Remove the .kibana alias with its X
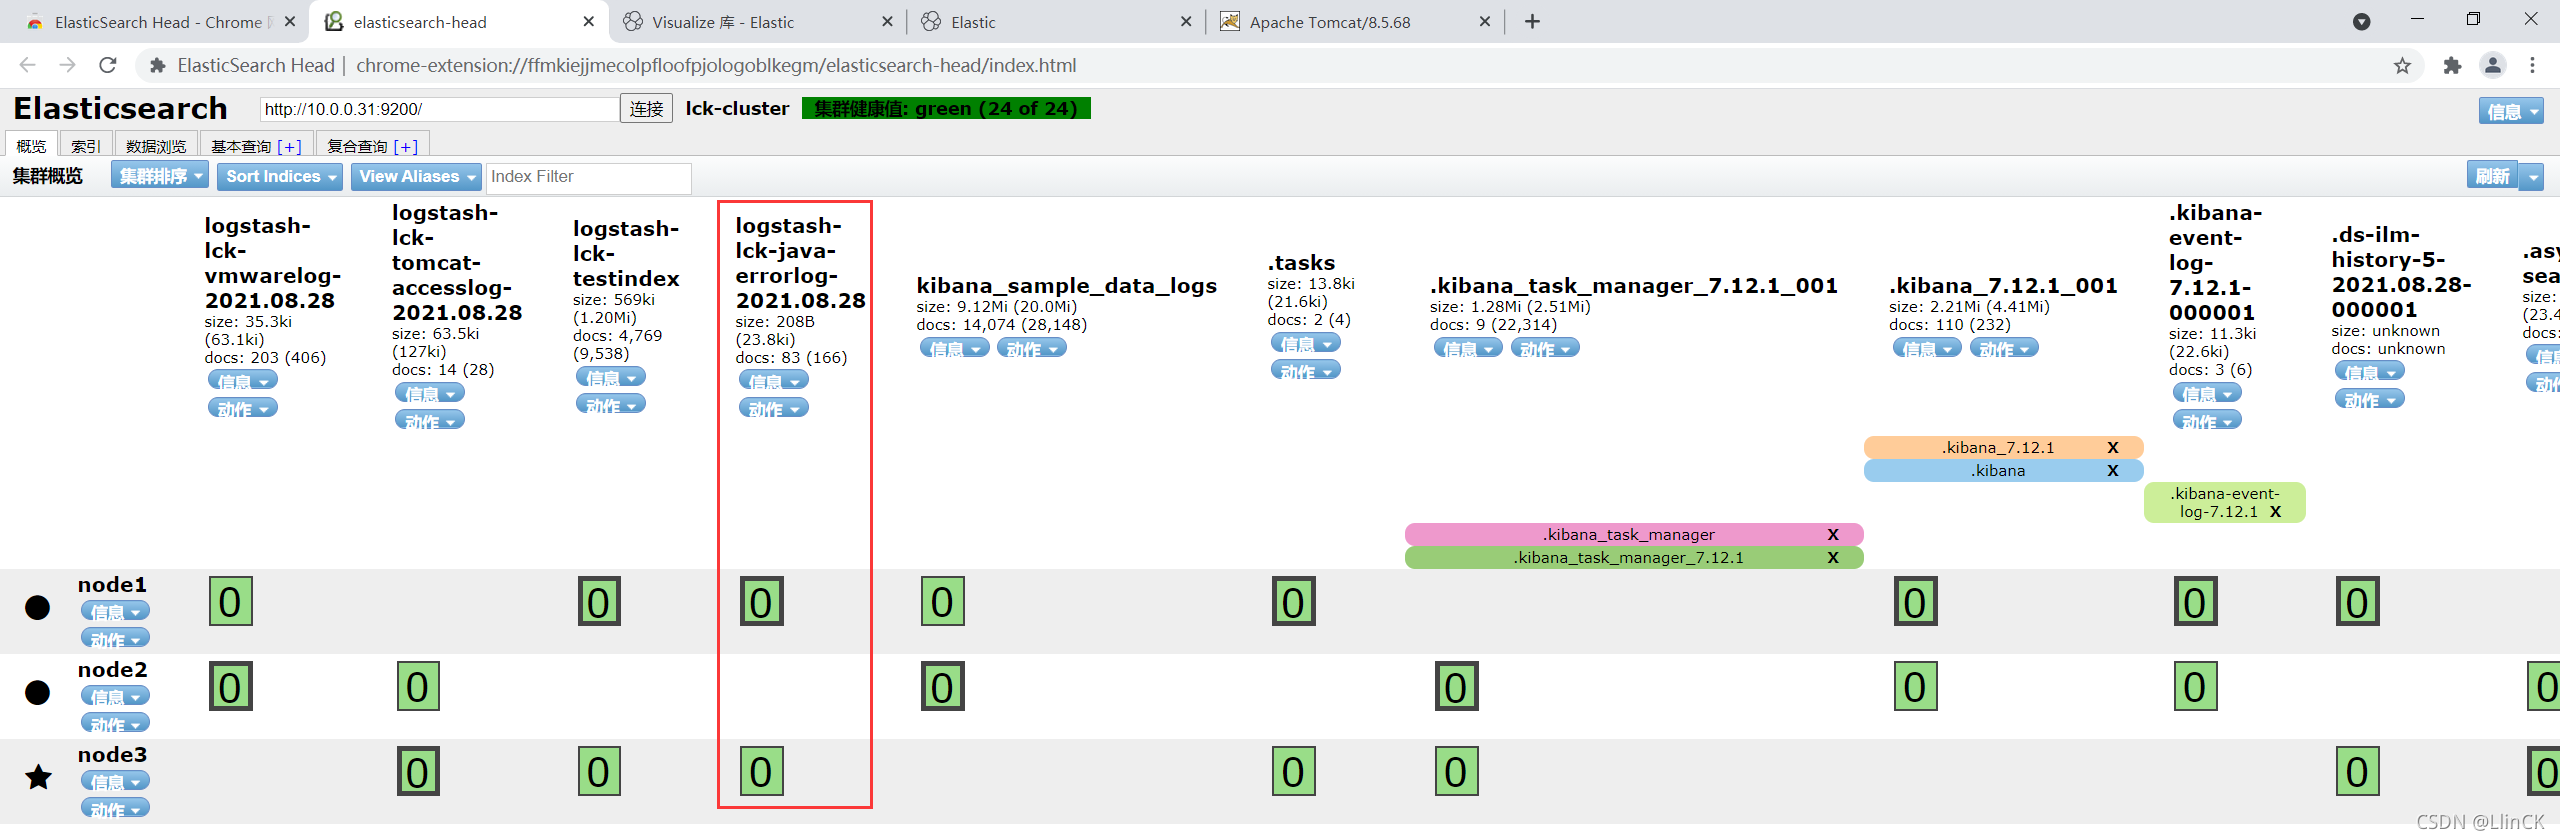Image resolution: width=2560 pixels, height=840 pixels. click(x=2113, y=470)
